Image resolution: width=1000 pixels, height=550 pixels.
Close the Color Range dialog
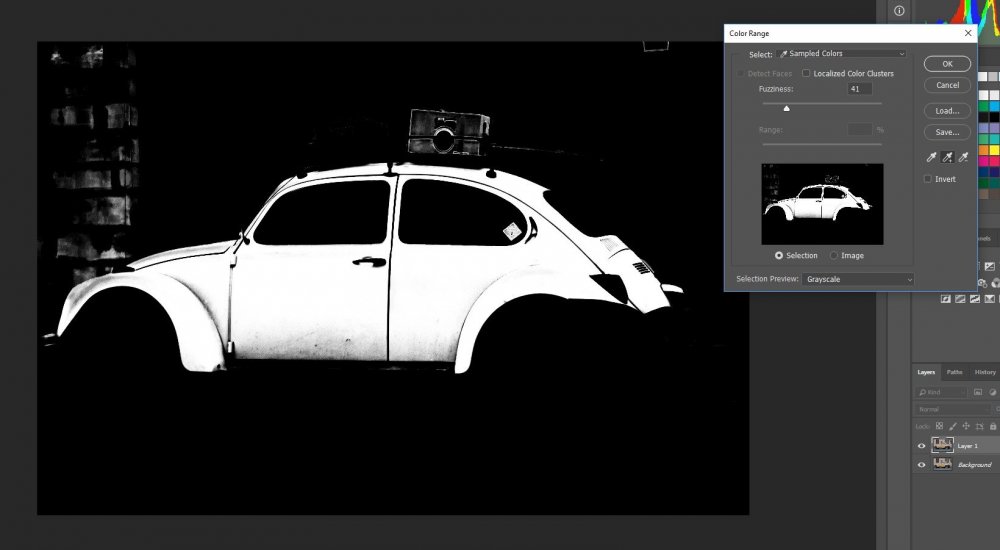click(968, 33)
